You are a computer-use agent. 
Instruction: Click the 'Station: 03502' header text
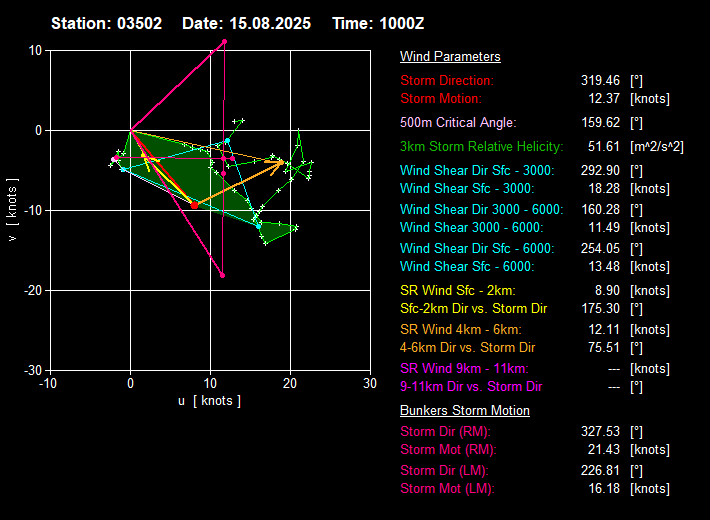(106, 24)
